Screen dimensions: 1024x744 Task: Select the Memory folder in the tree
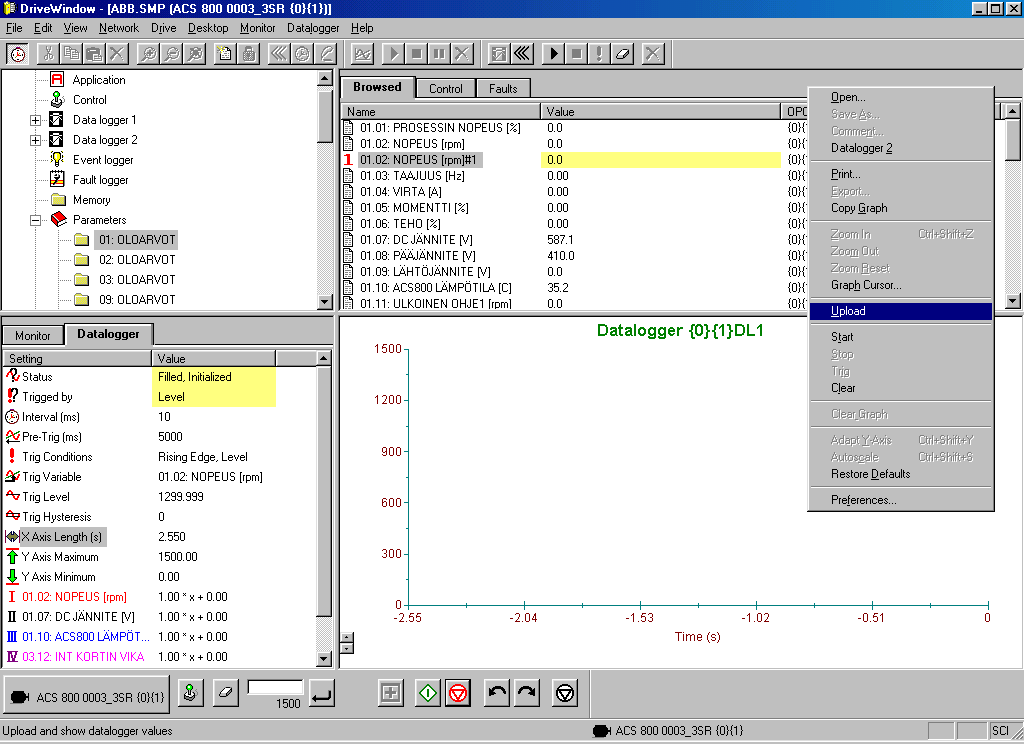pos(91,200)
